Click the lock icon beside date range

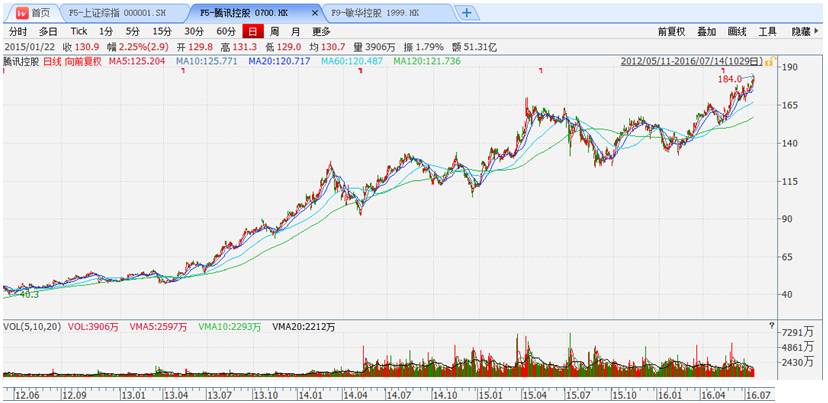coord(769,61)
